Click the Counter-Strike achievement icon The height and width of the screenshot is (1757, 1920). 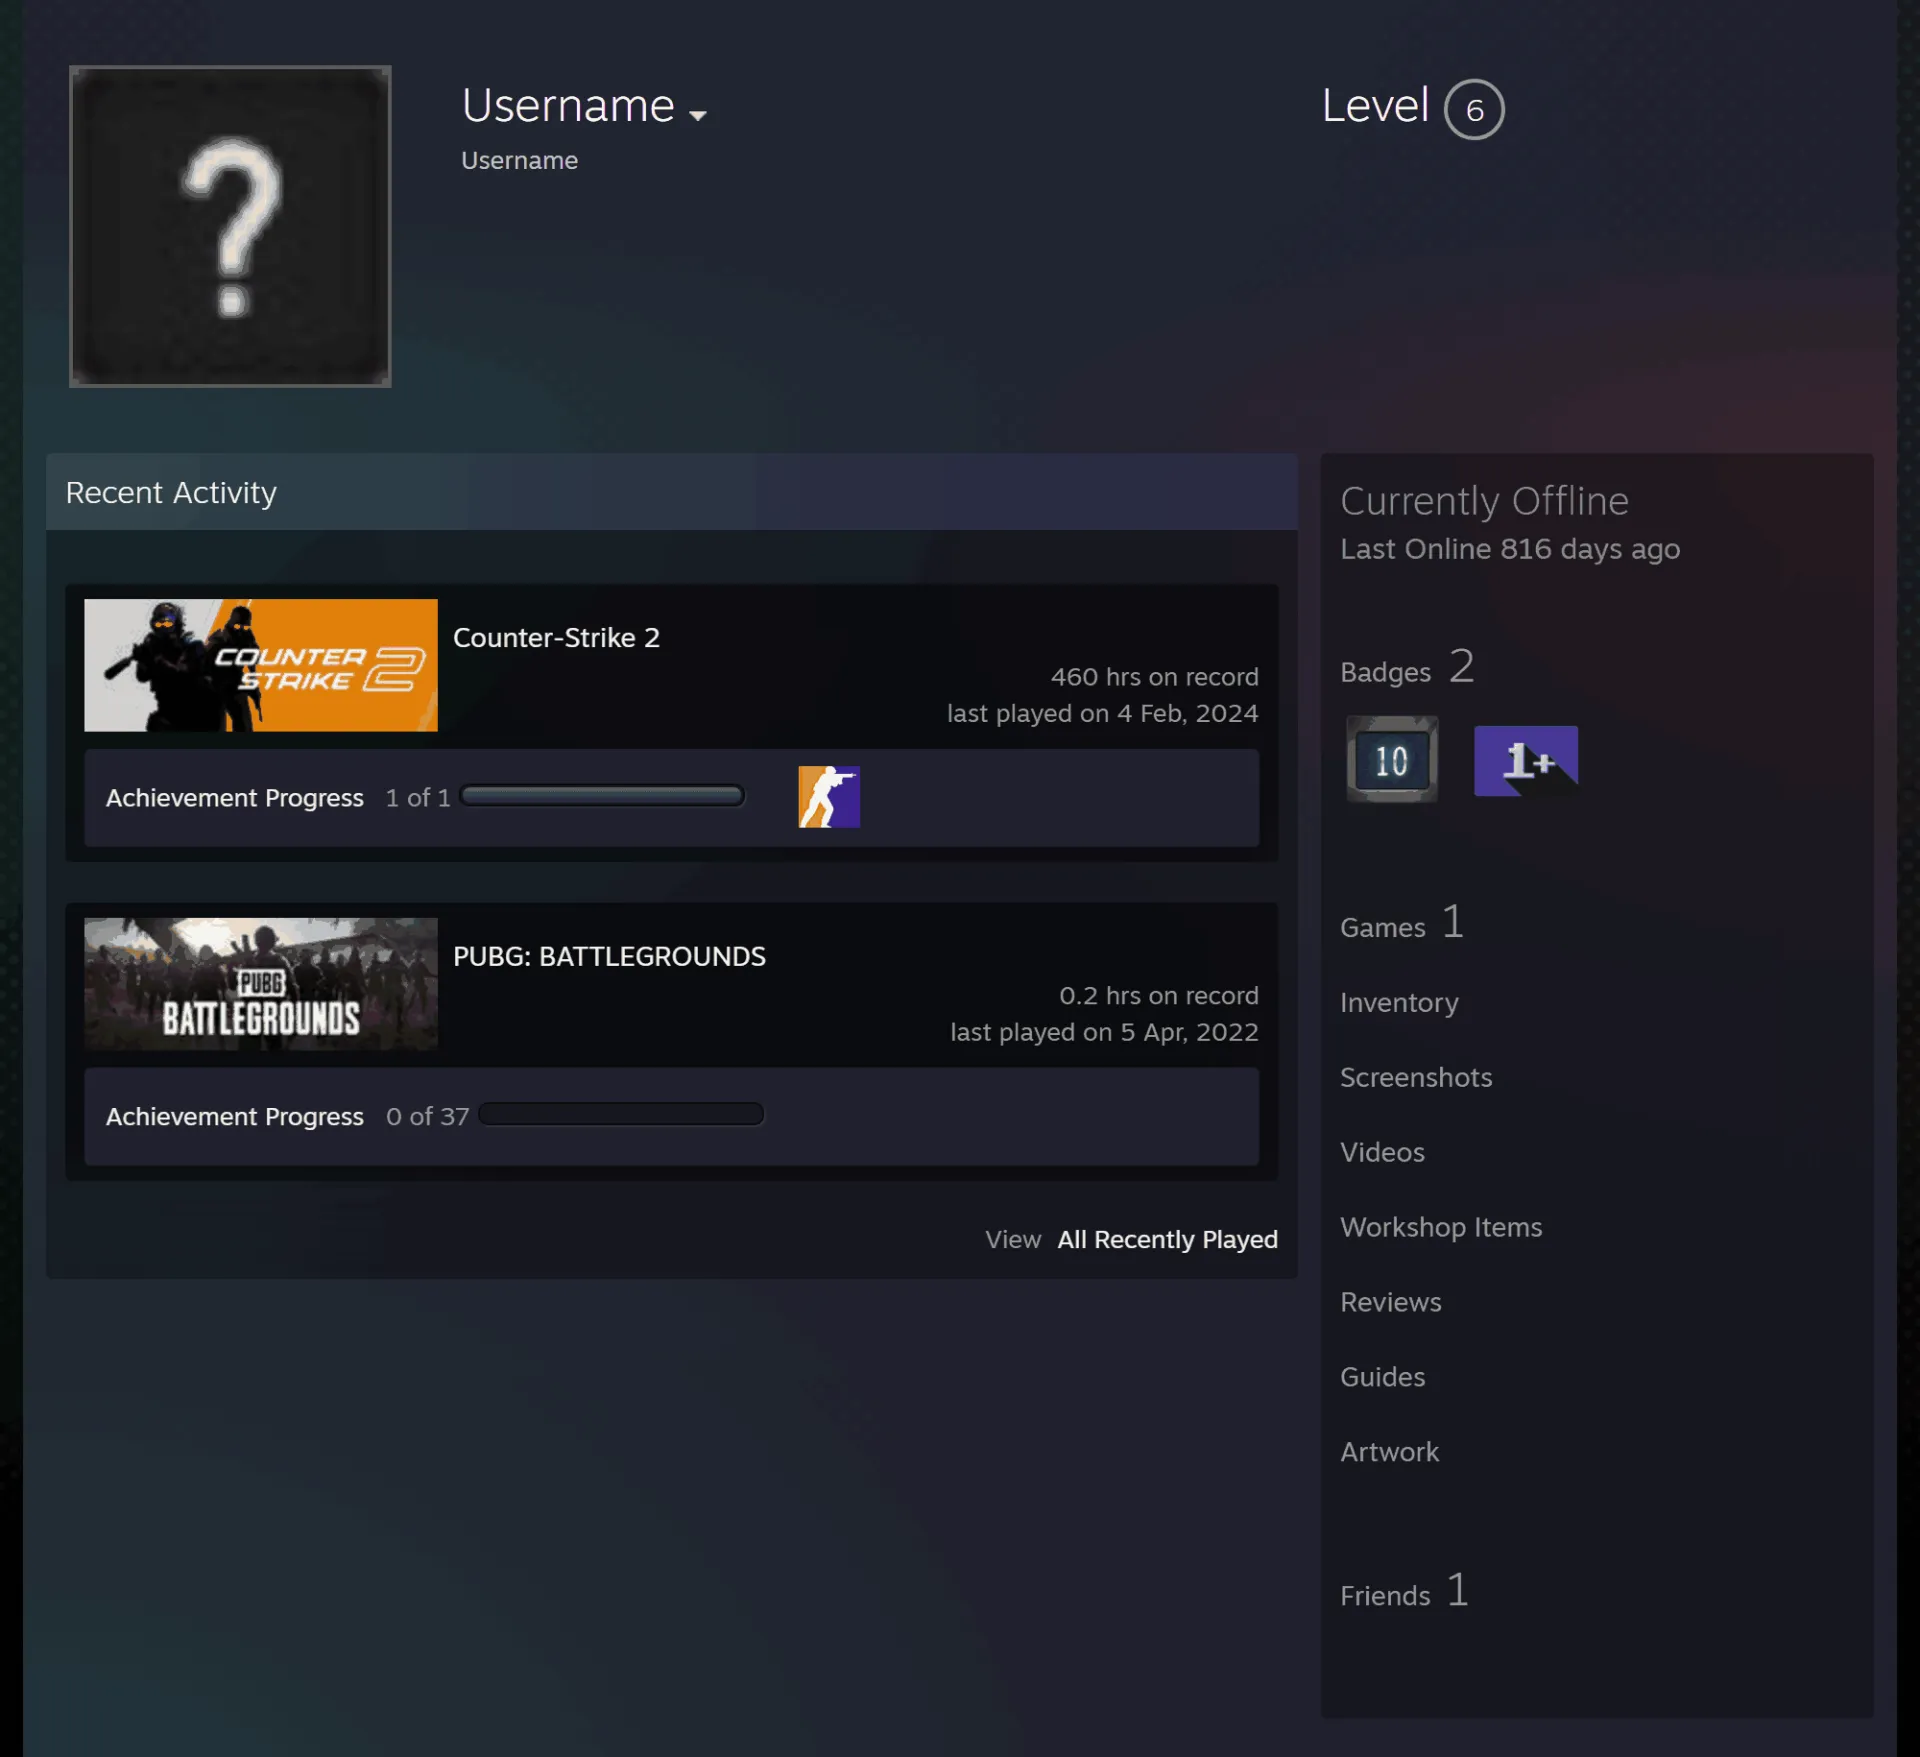coord(829,797)
